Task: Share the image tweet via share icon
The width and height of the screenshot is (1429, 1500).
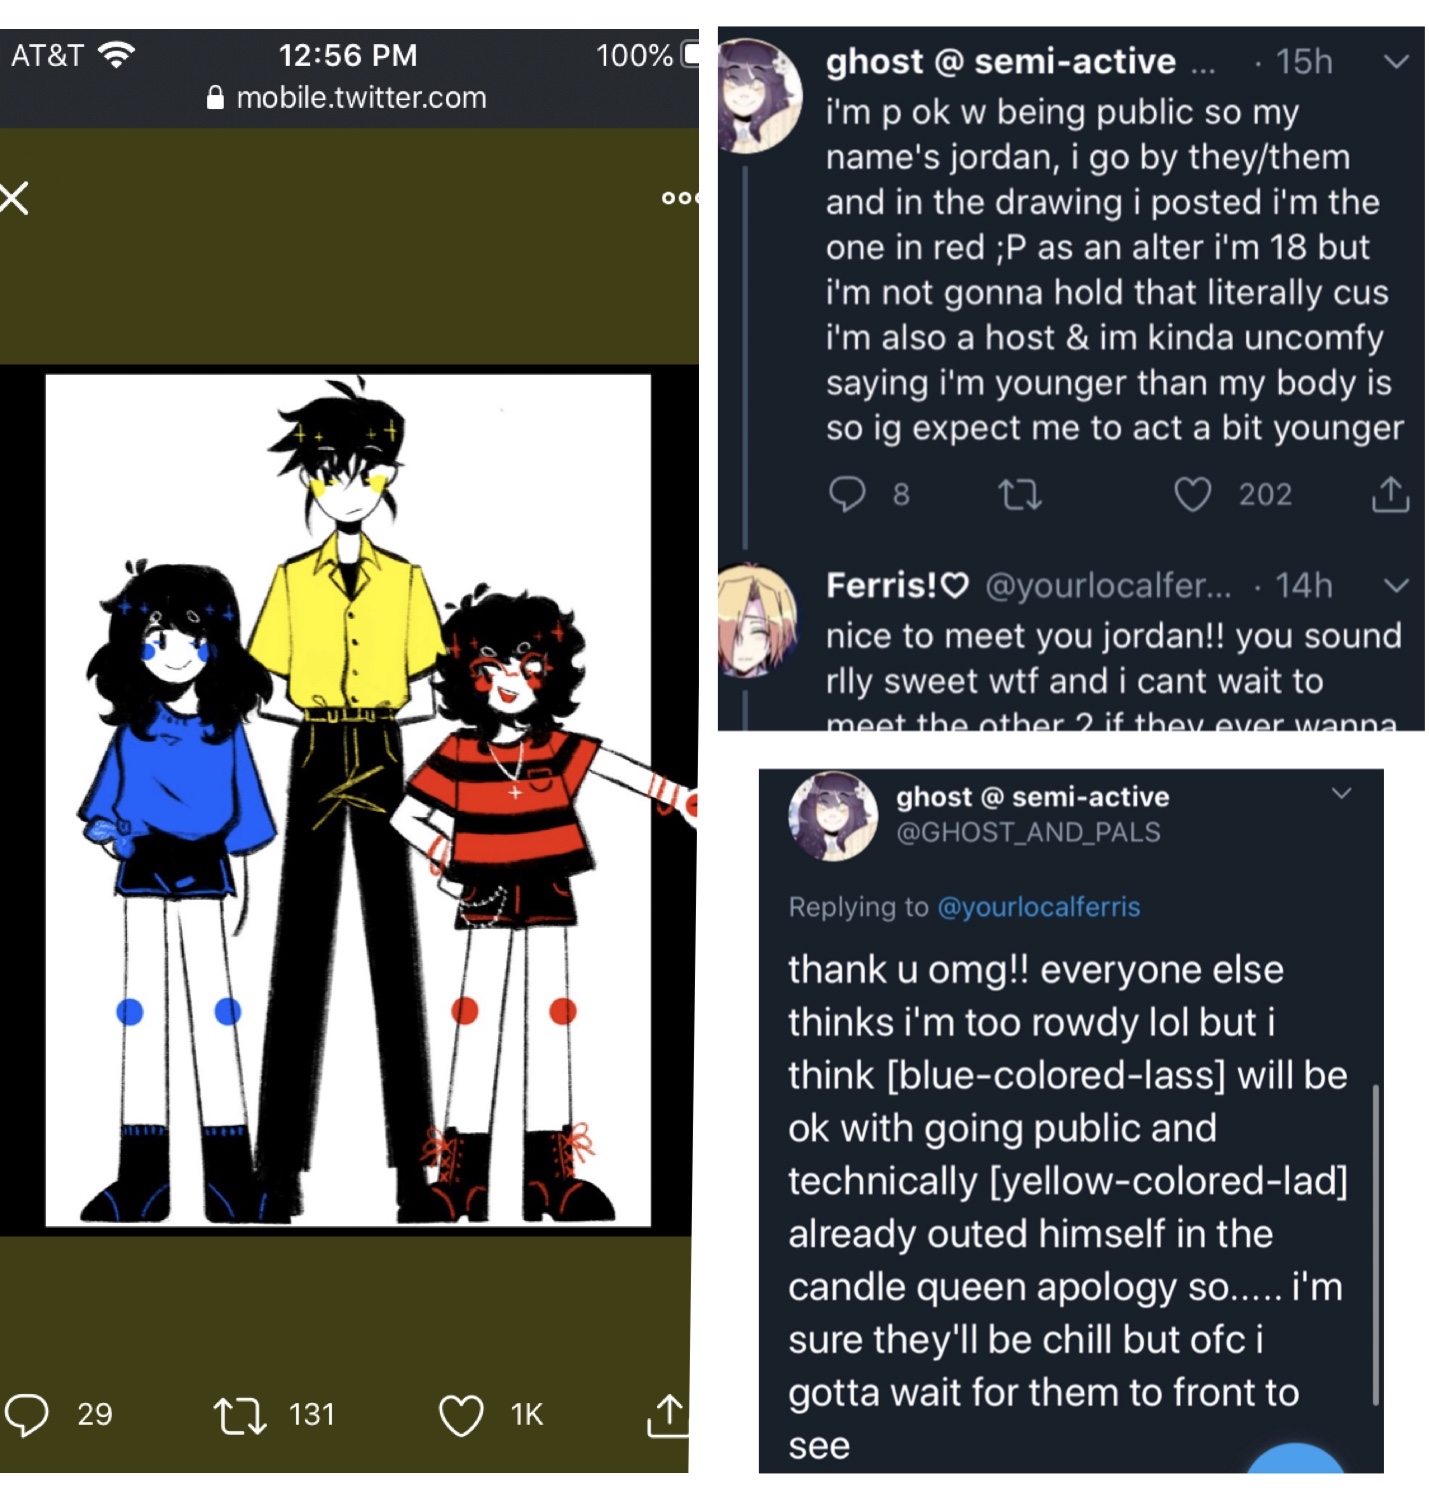Action: point(667,1414)
